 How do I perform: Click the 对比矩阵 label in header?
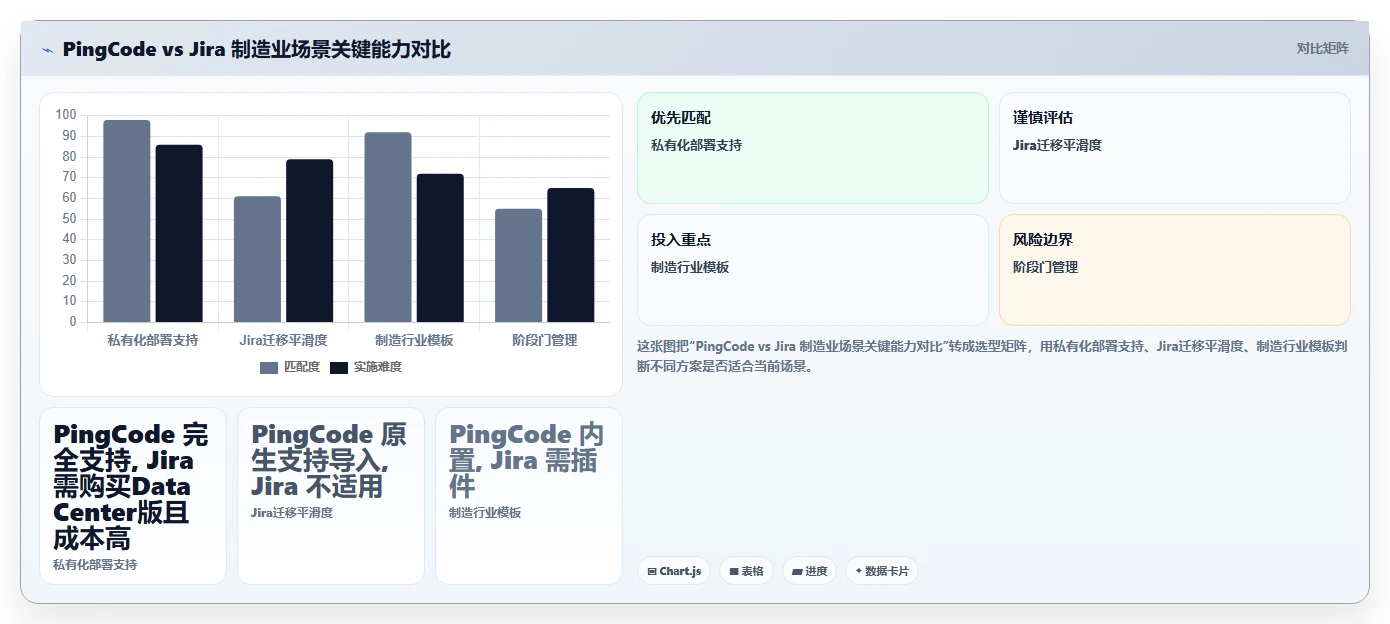[x=1322, y=48]
